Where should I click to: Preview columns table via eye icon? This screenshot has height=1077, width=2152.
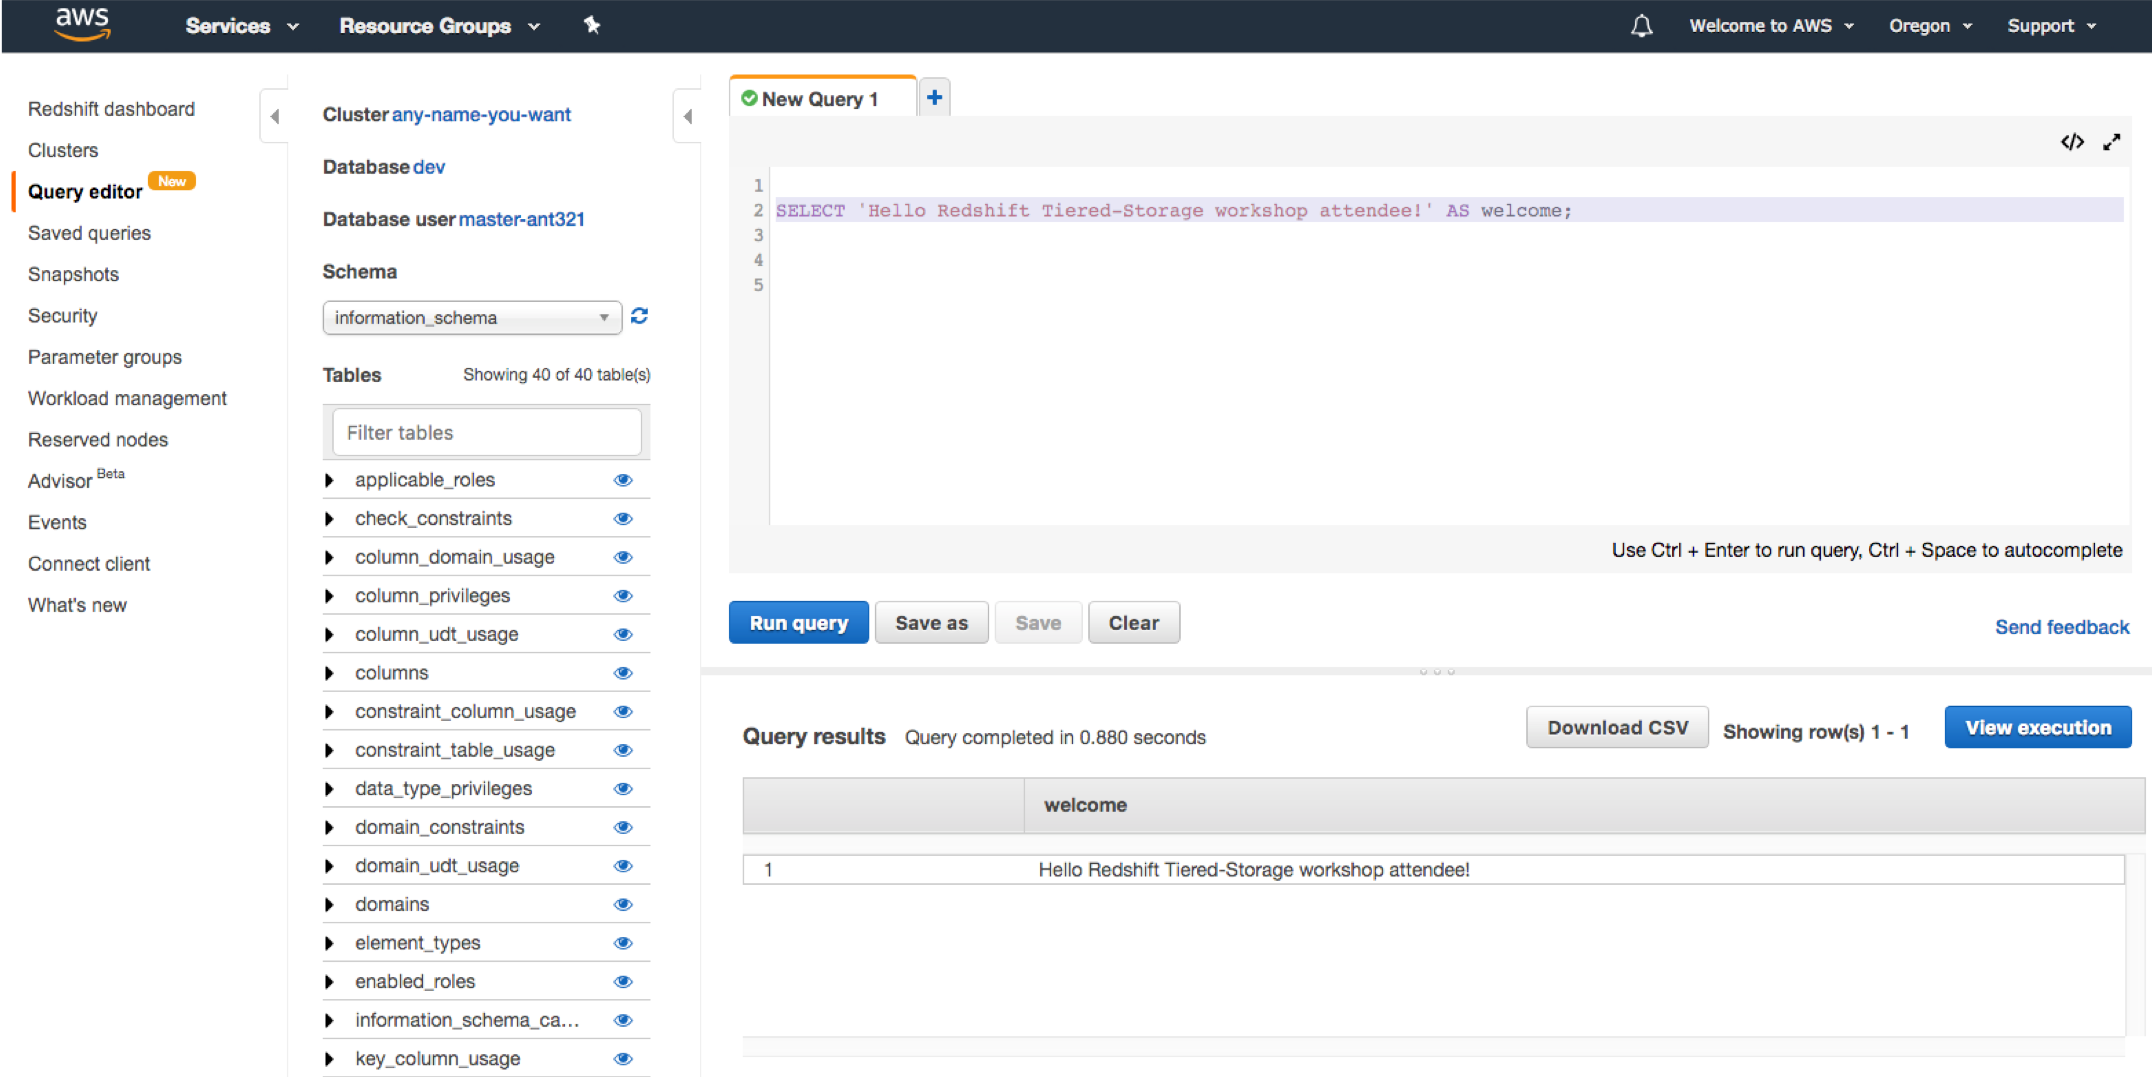[x=623, y=673]
